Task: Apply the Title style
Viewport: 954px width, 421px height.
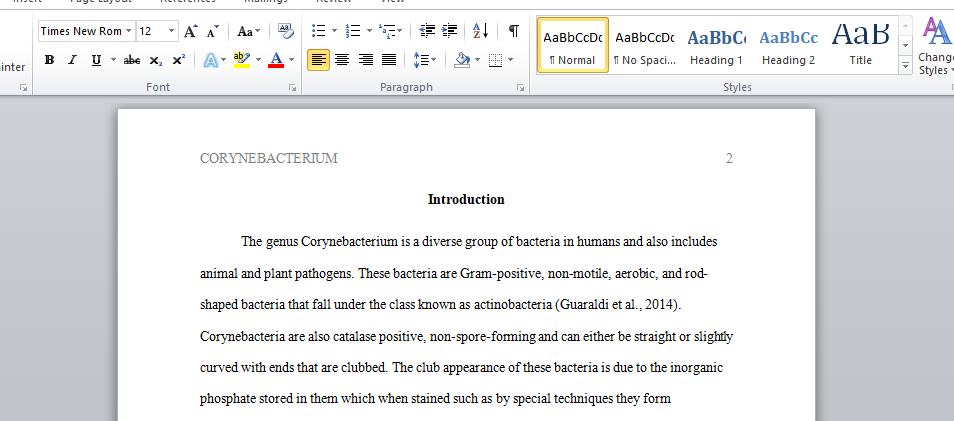Action: click(x=860, y=45)
